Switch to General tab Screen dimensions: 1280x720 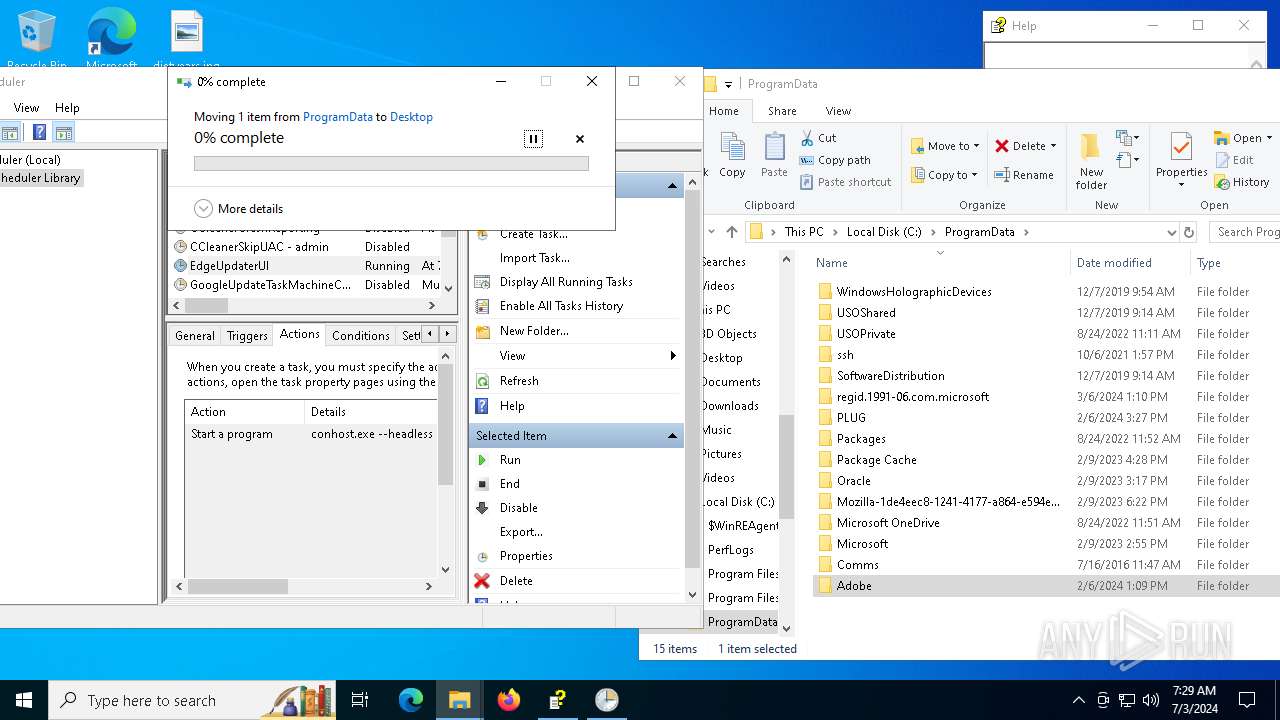click(x=195, y=336)
